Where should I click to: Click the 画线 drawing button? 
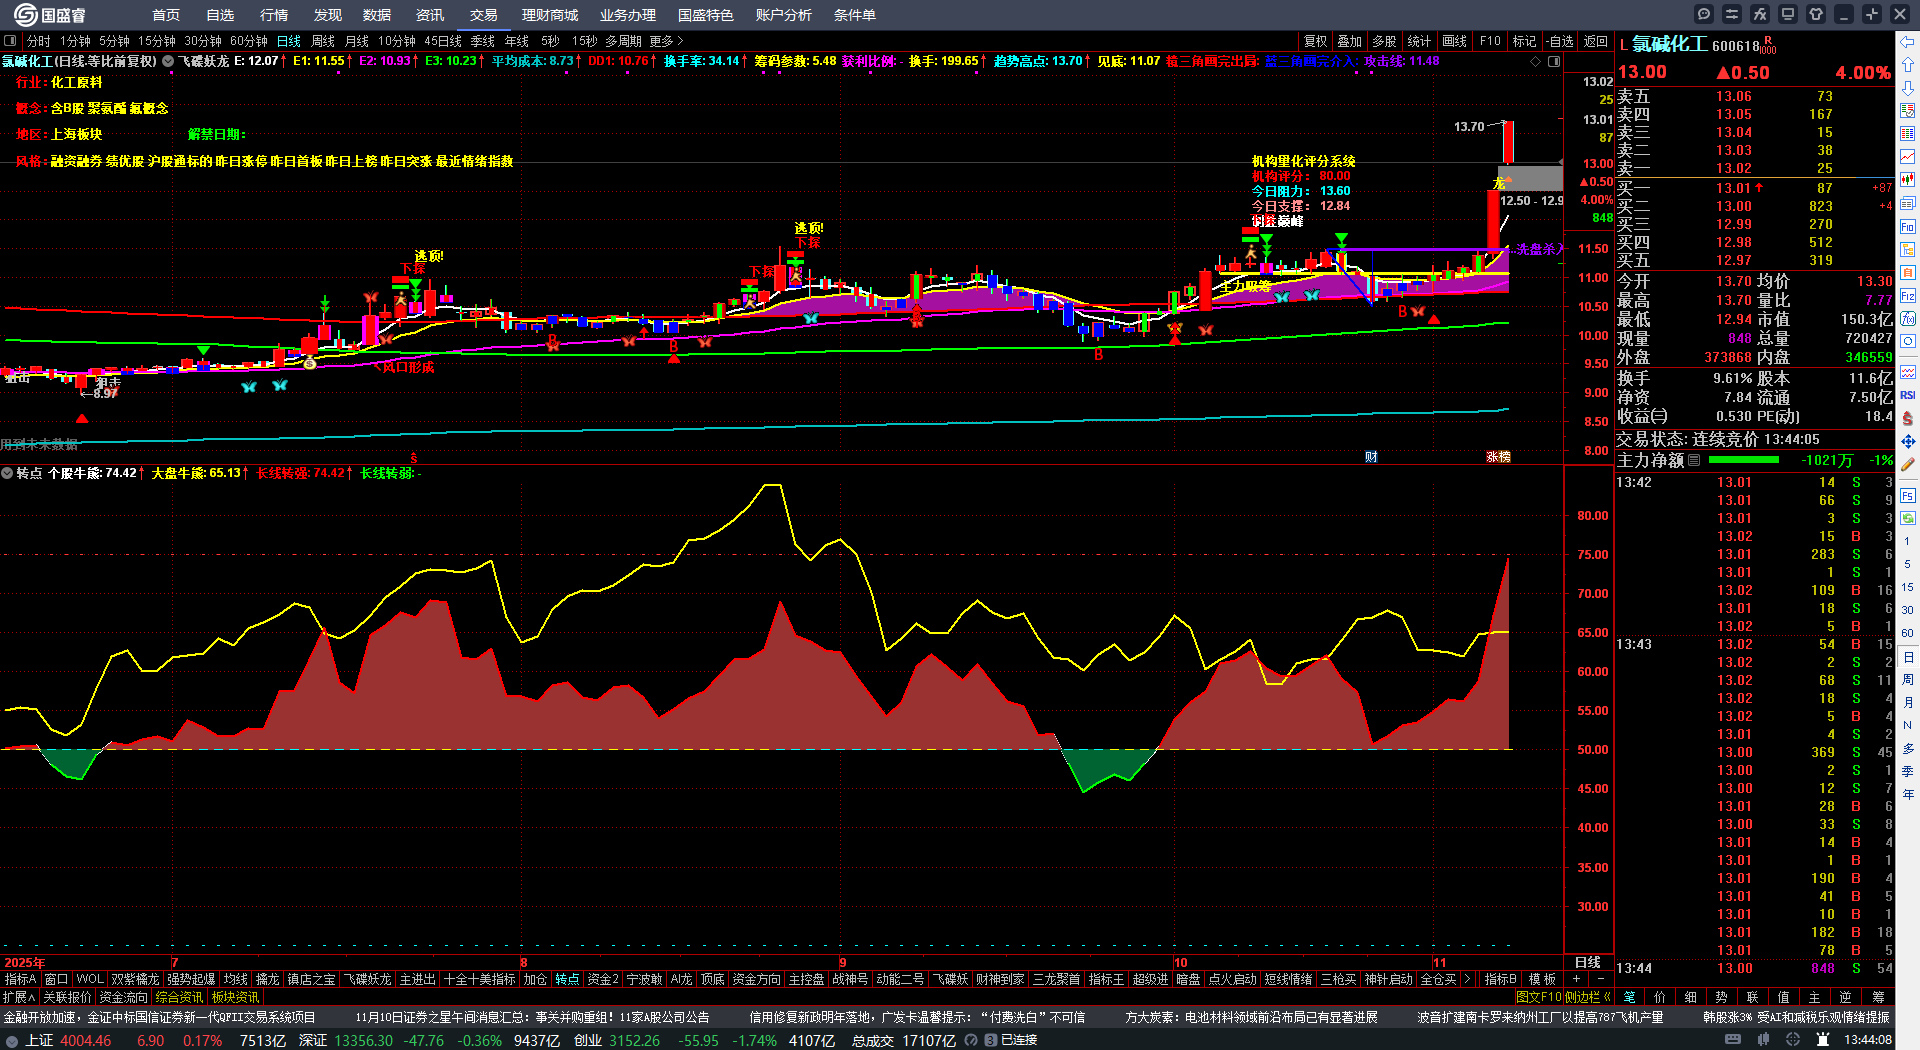tap(1455, 41)
